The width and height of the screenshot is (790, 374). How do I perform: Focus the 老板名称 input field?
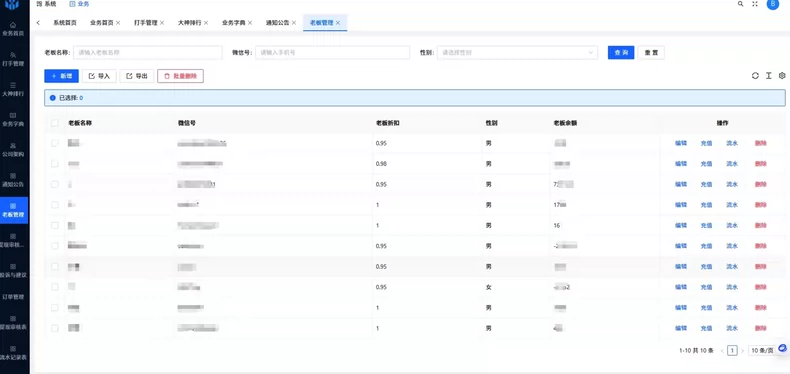point(148,52)
